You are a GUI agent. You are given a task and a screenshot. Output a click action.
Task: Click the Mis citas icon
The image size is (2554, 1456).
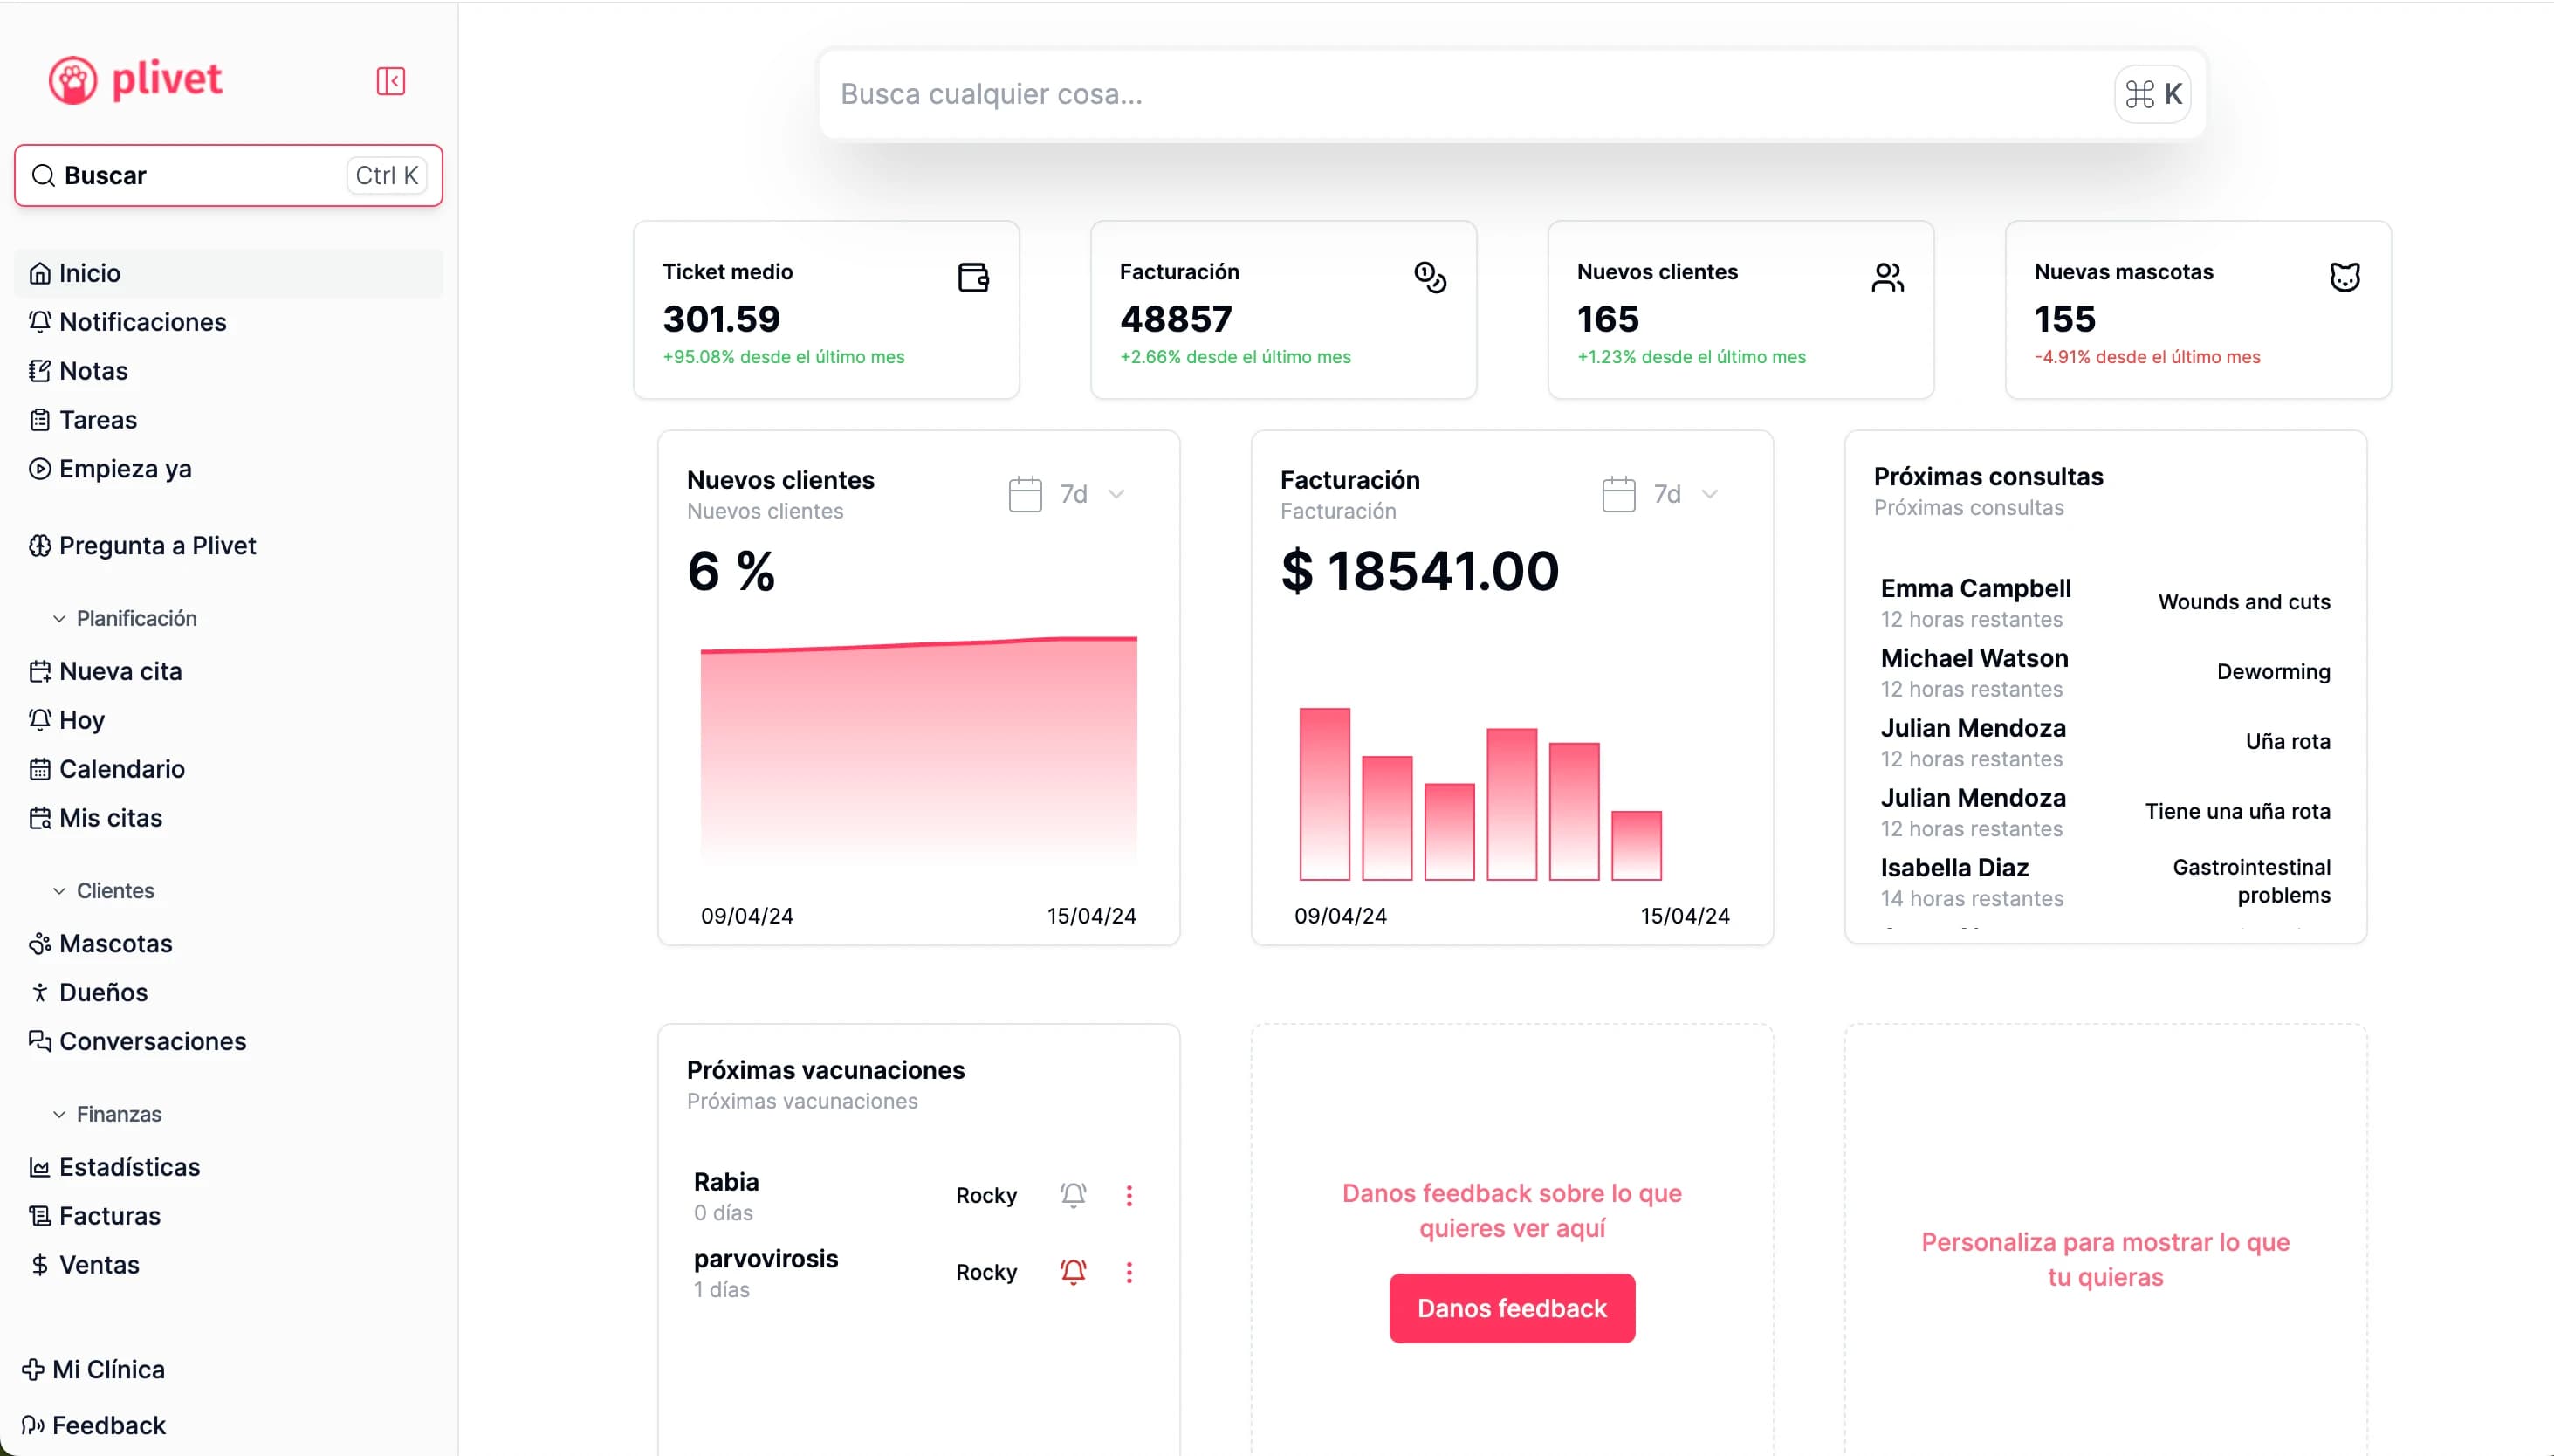40,818
